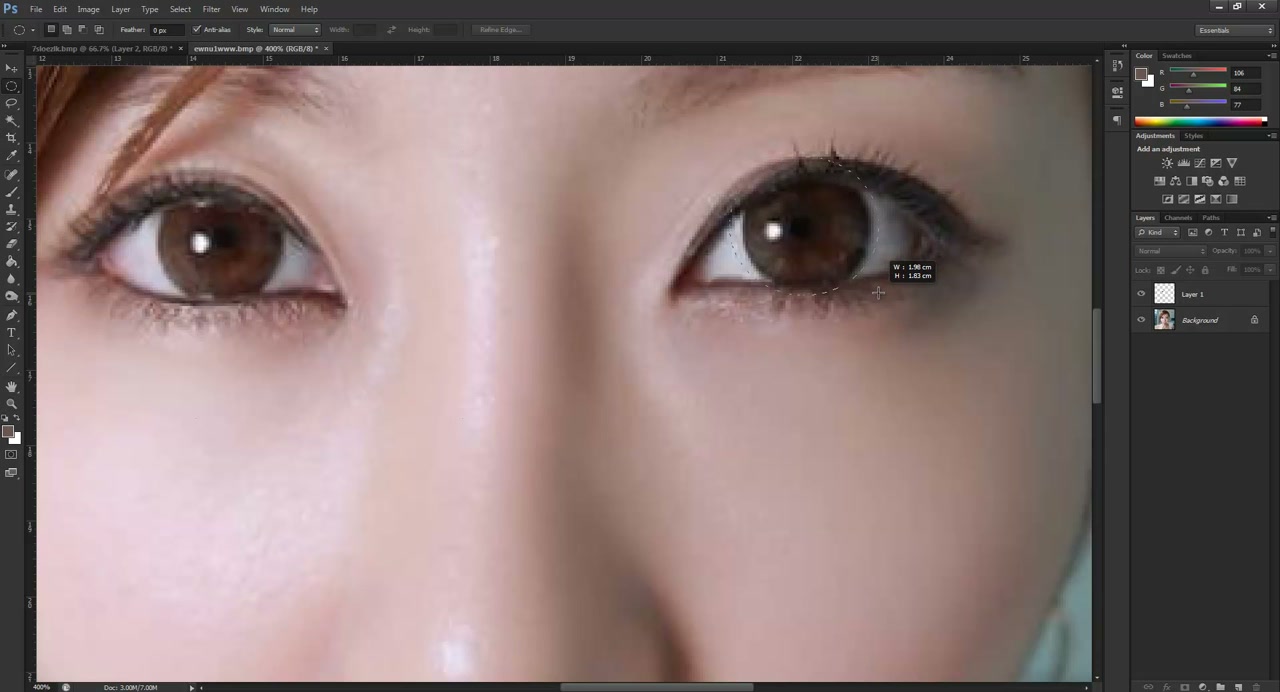Image resolution: width=1280 pixels, height=692 pixels.
Task: Select the Hand tool
Action: (x=11, y=387)
